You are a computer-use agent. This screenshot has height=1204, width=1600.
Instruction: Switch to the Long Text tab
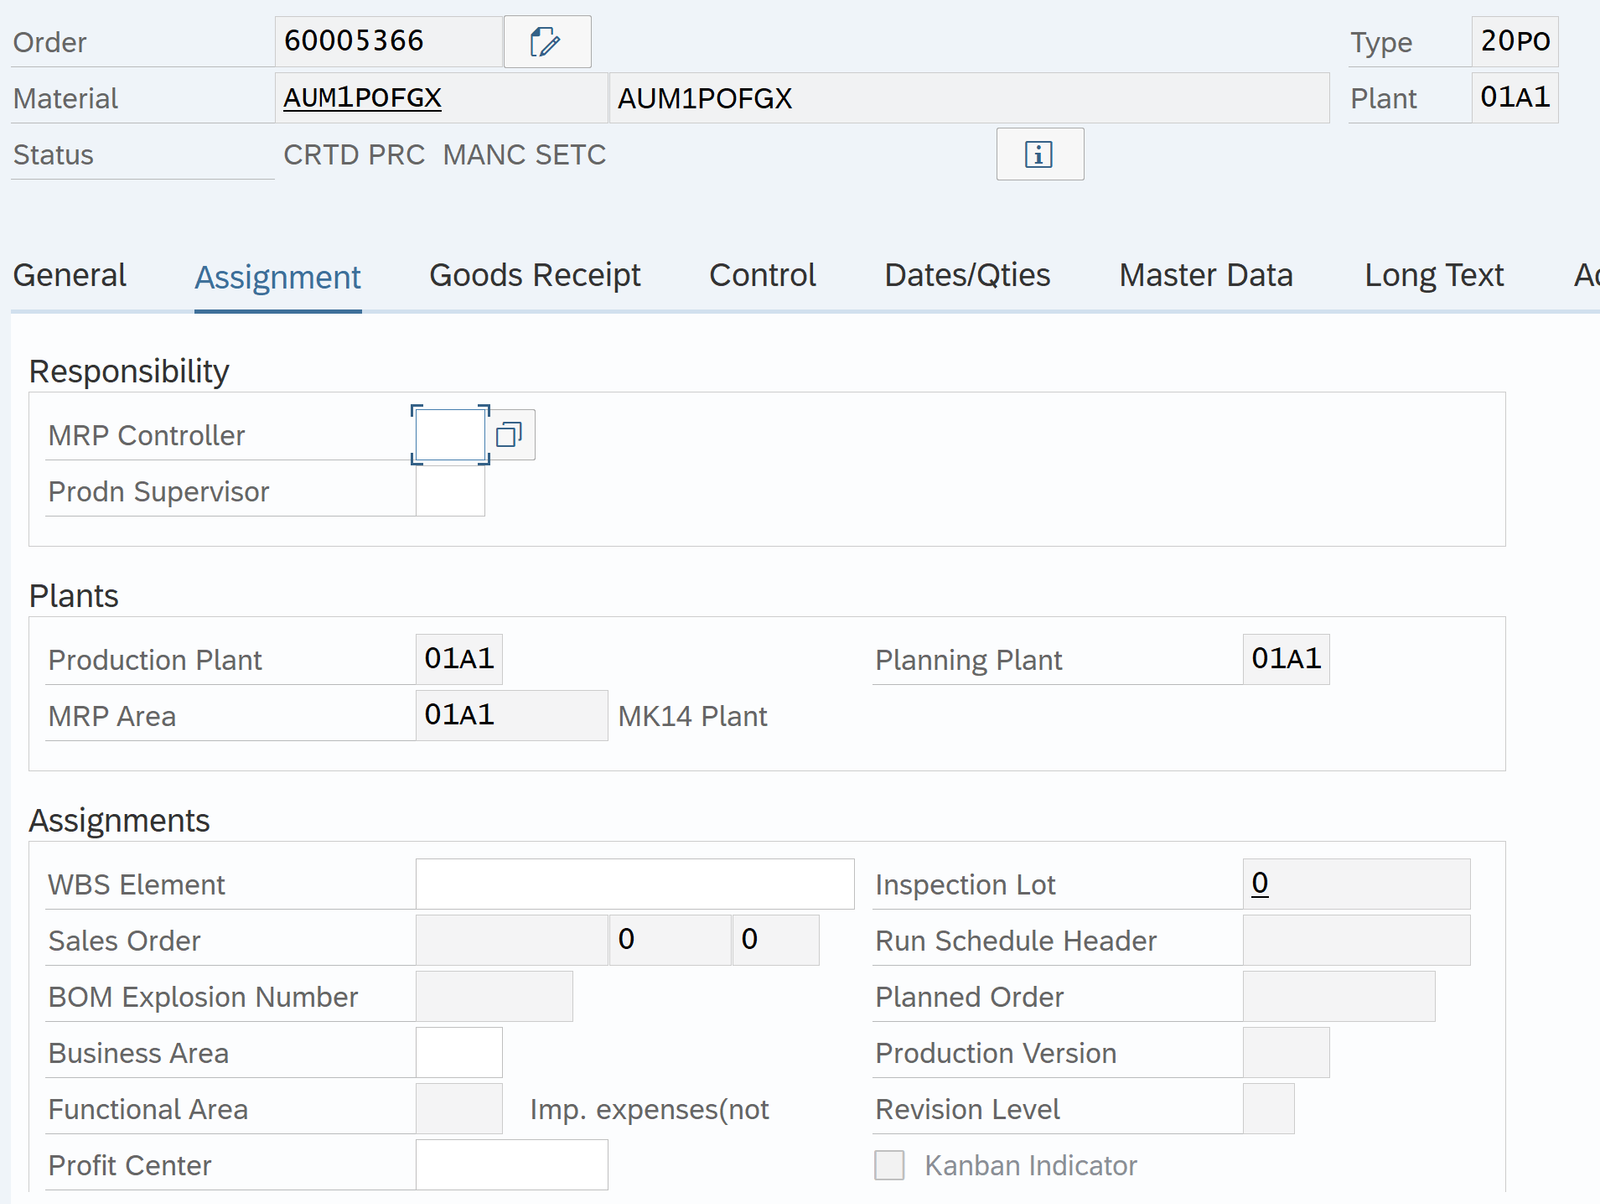1433,275
